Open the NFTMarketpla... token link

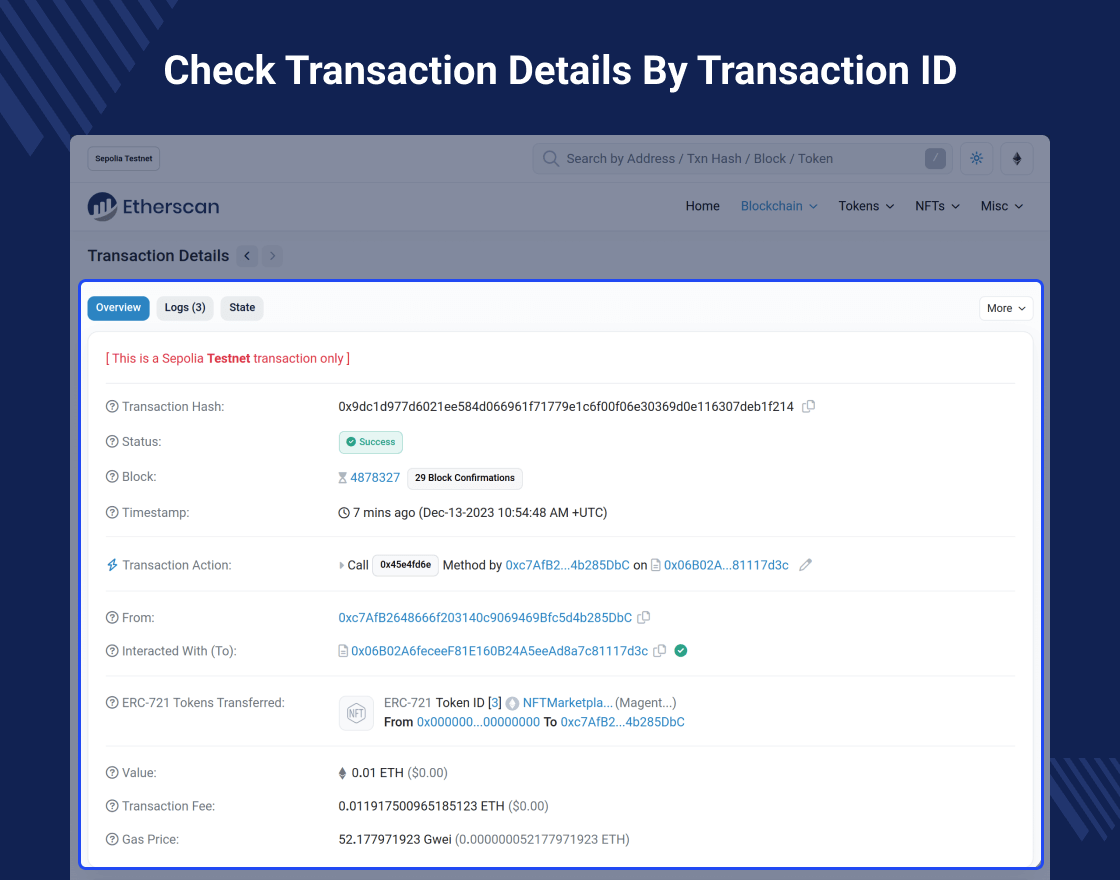click(x=568, y=703)
